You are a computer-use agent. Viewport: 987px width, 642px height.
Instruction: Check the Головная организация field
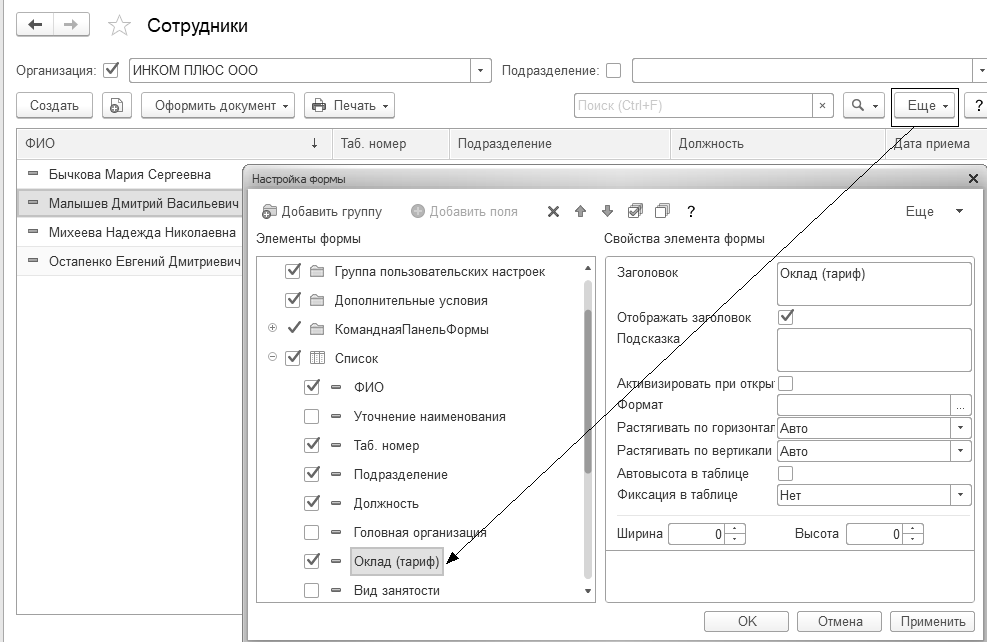(312, 532)
